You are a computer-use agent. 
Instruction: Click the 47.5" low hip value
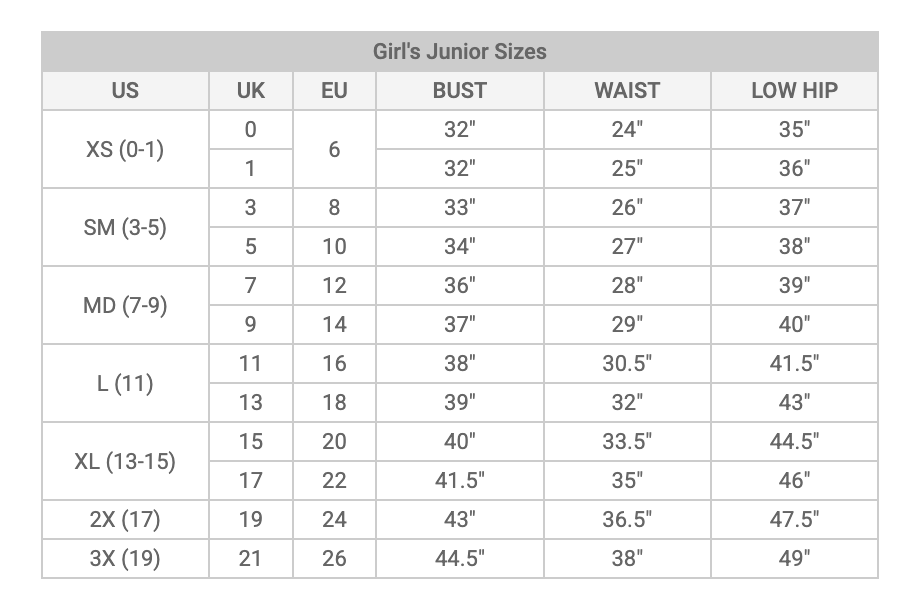794,519
